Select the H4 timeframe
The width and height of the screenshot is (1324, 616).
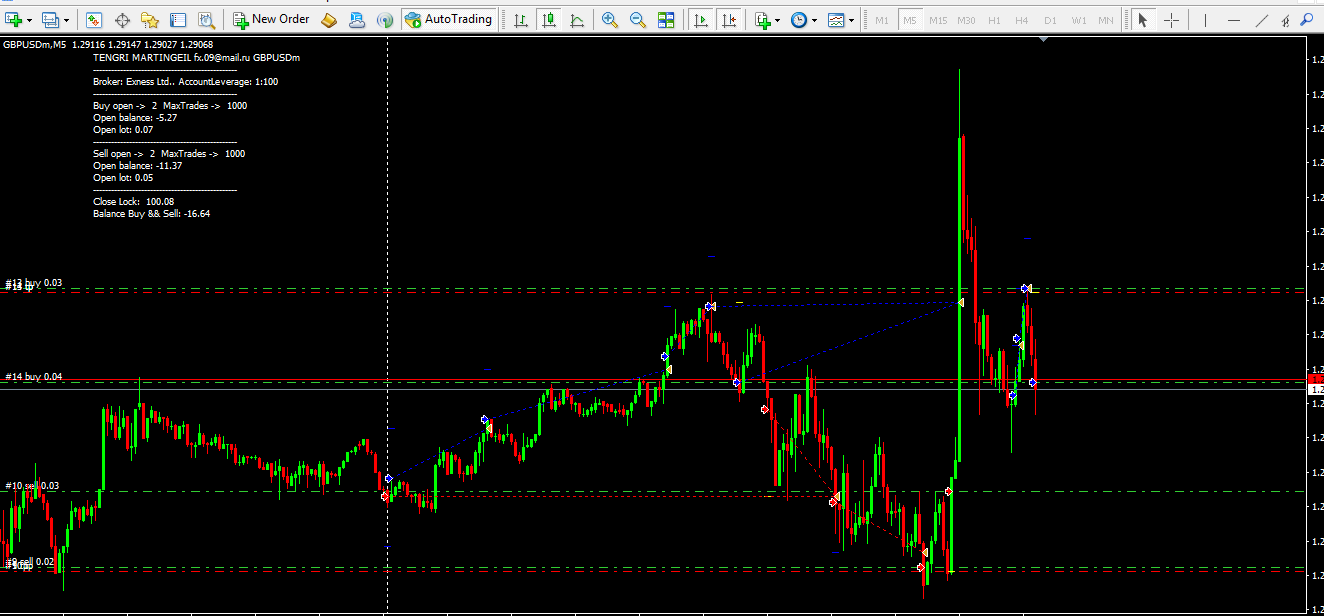pyautogui.click(x=1022, y=20)
